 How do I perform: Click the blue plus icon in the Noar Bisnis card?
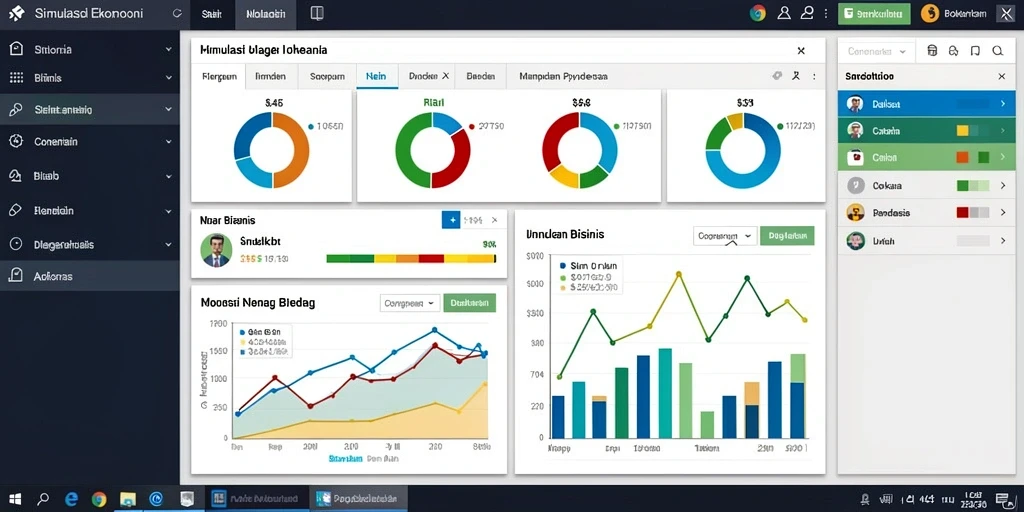point(451,220)
